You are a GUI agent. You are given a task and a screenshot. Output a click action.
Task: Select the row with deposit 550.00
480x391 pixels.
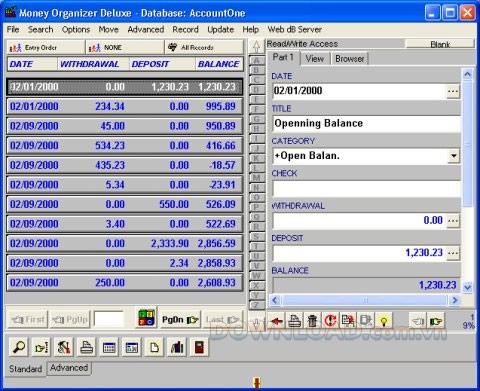124,204
